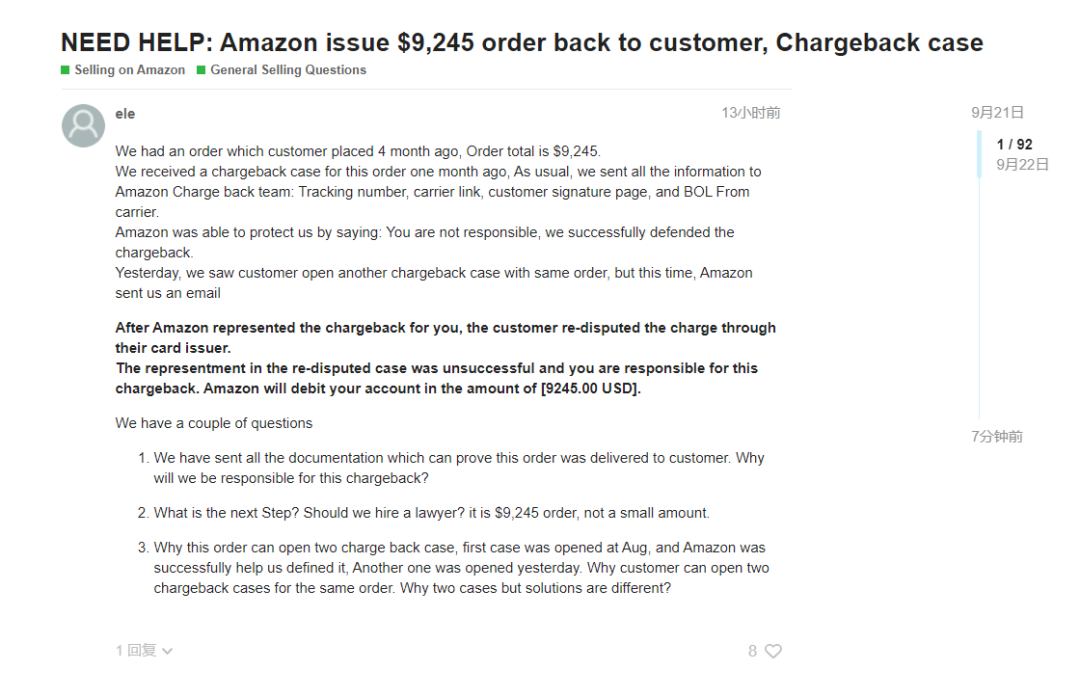Screen dimensions: 1080x697
Task: Open the 1 回复 replies list
Action: click(x=144, y=650)
